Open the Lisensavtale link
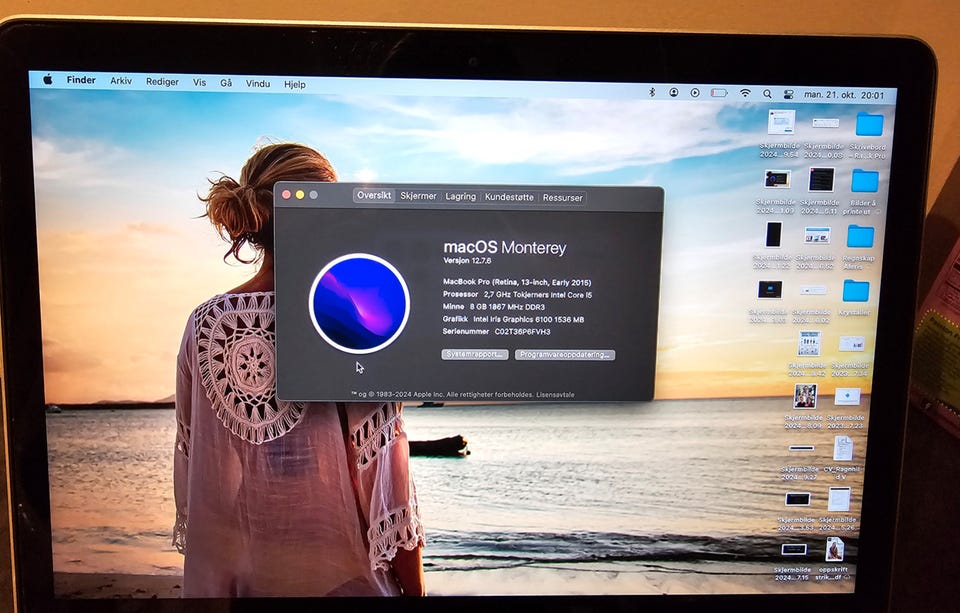Viewport: 960px width, 613px height. click(555, 395)
